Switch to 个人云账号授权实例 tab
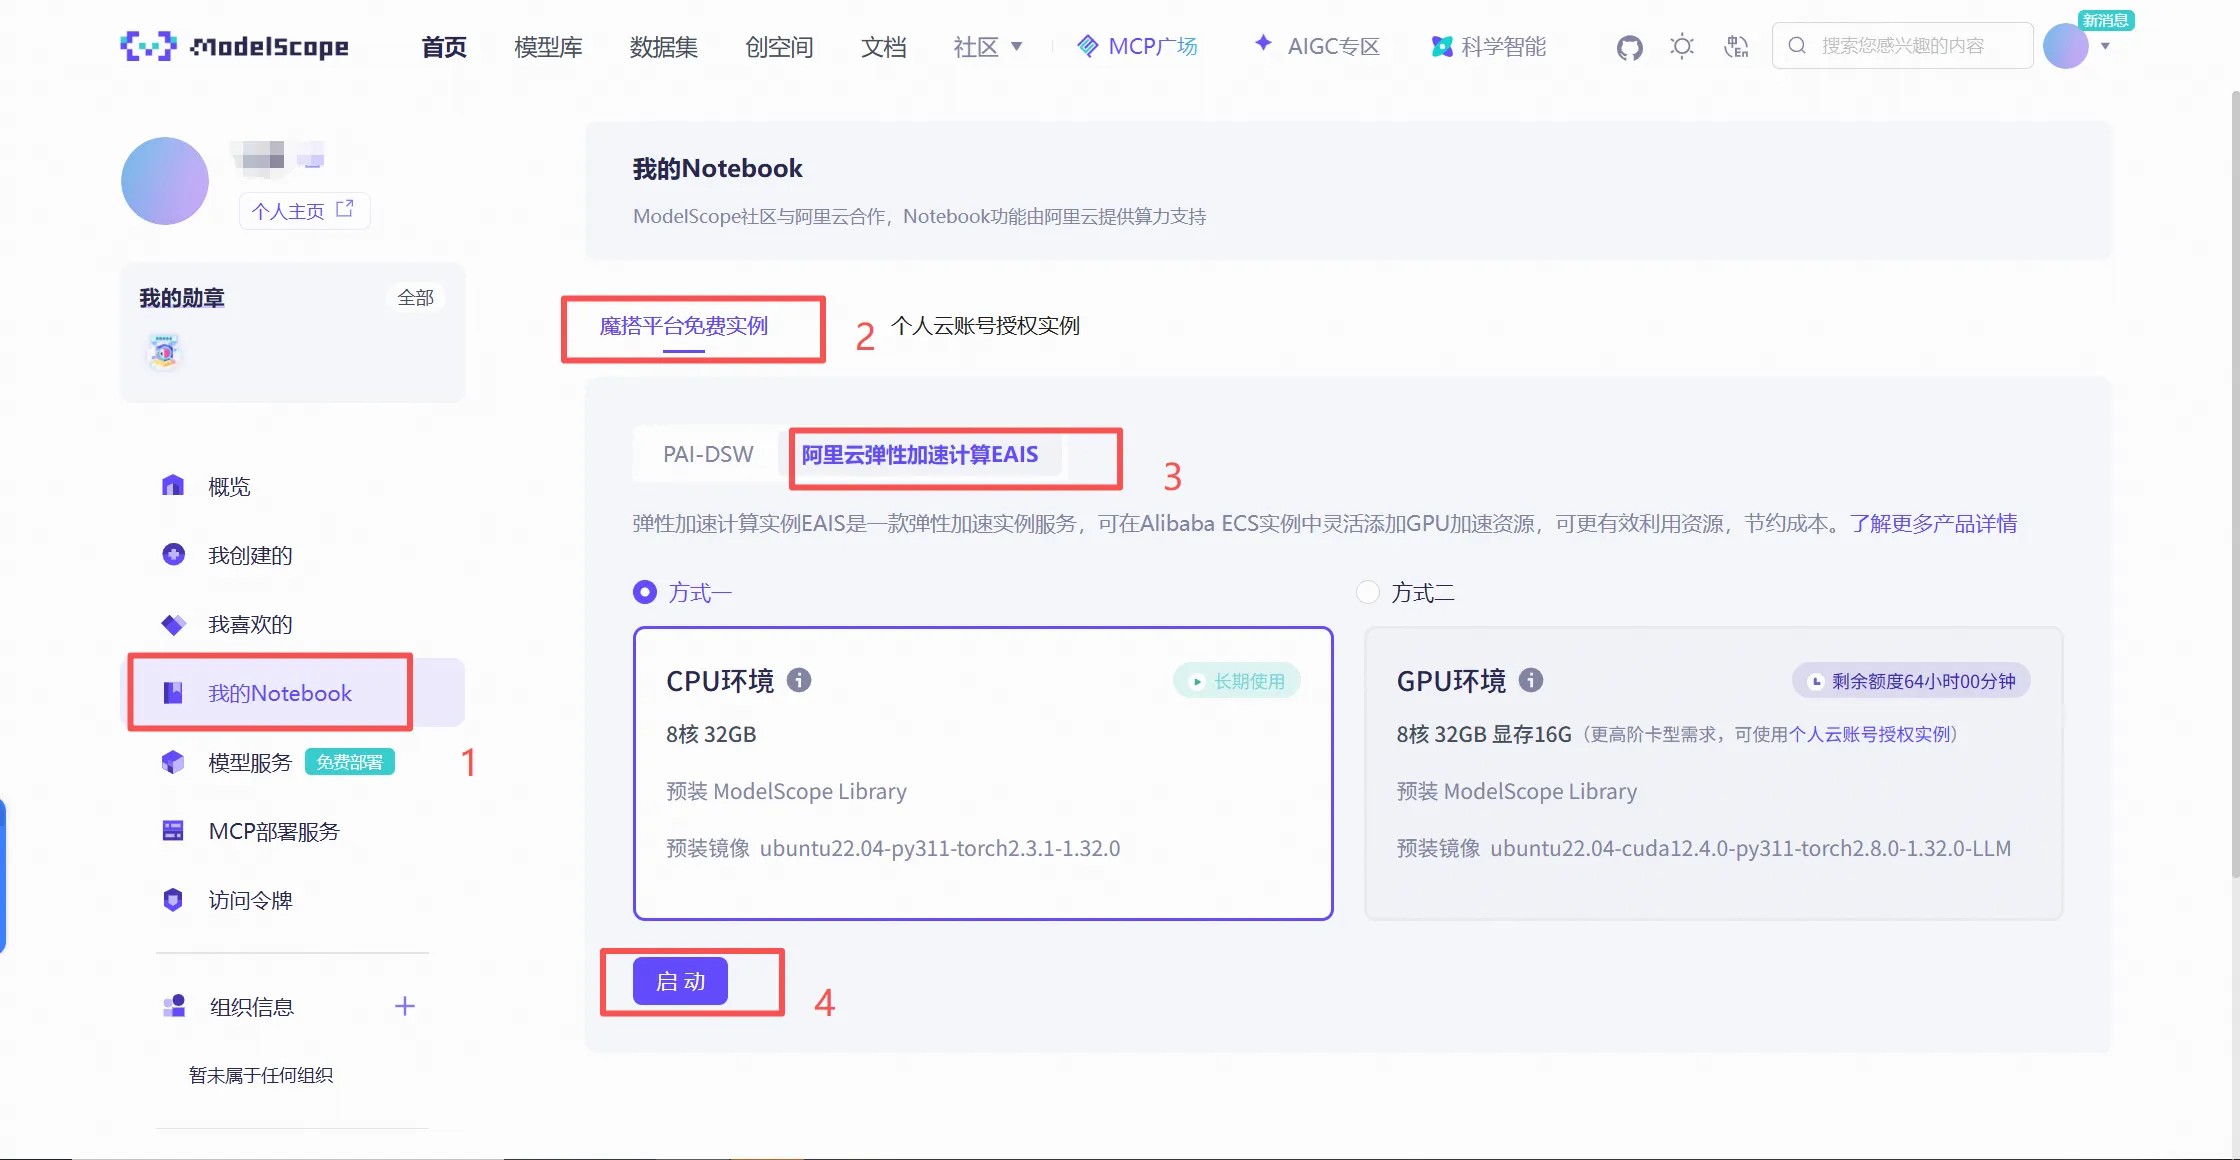Viewport: 2240px width, 1160px height. pos(985,326)
